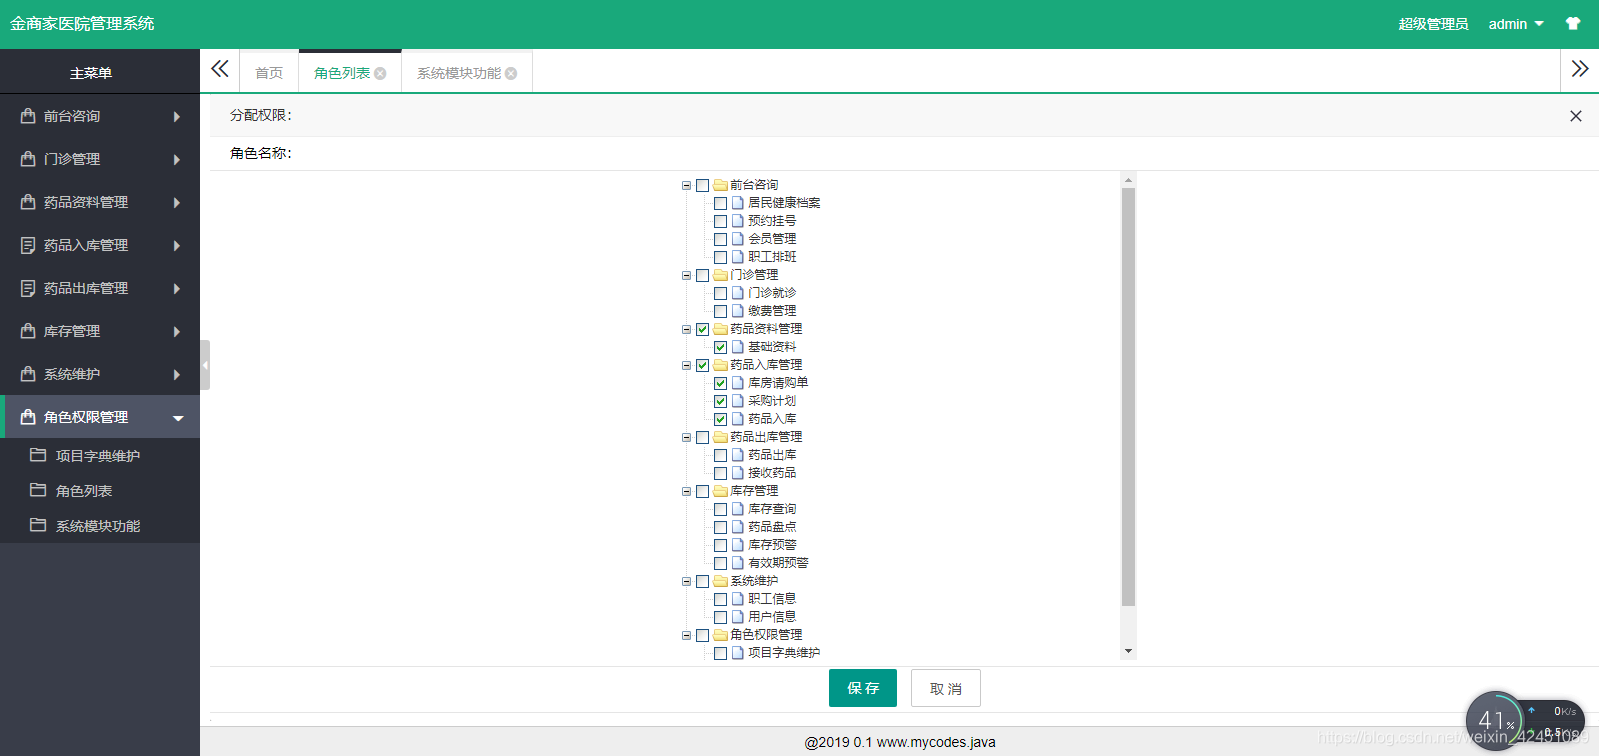
Task: Click the folder icon beside 系统模块功能 in sidebar
Action: coord(38,525)
